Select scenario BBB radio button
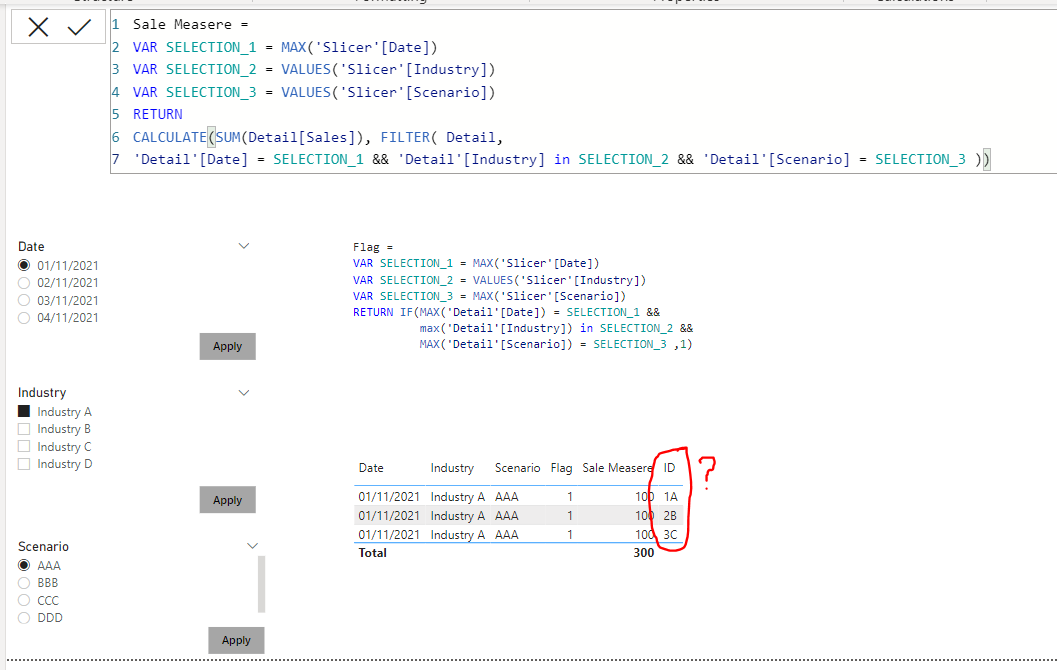1057x670 pixels. pos(24,583)
